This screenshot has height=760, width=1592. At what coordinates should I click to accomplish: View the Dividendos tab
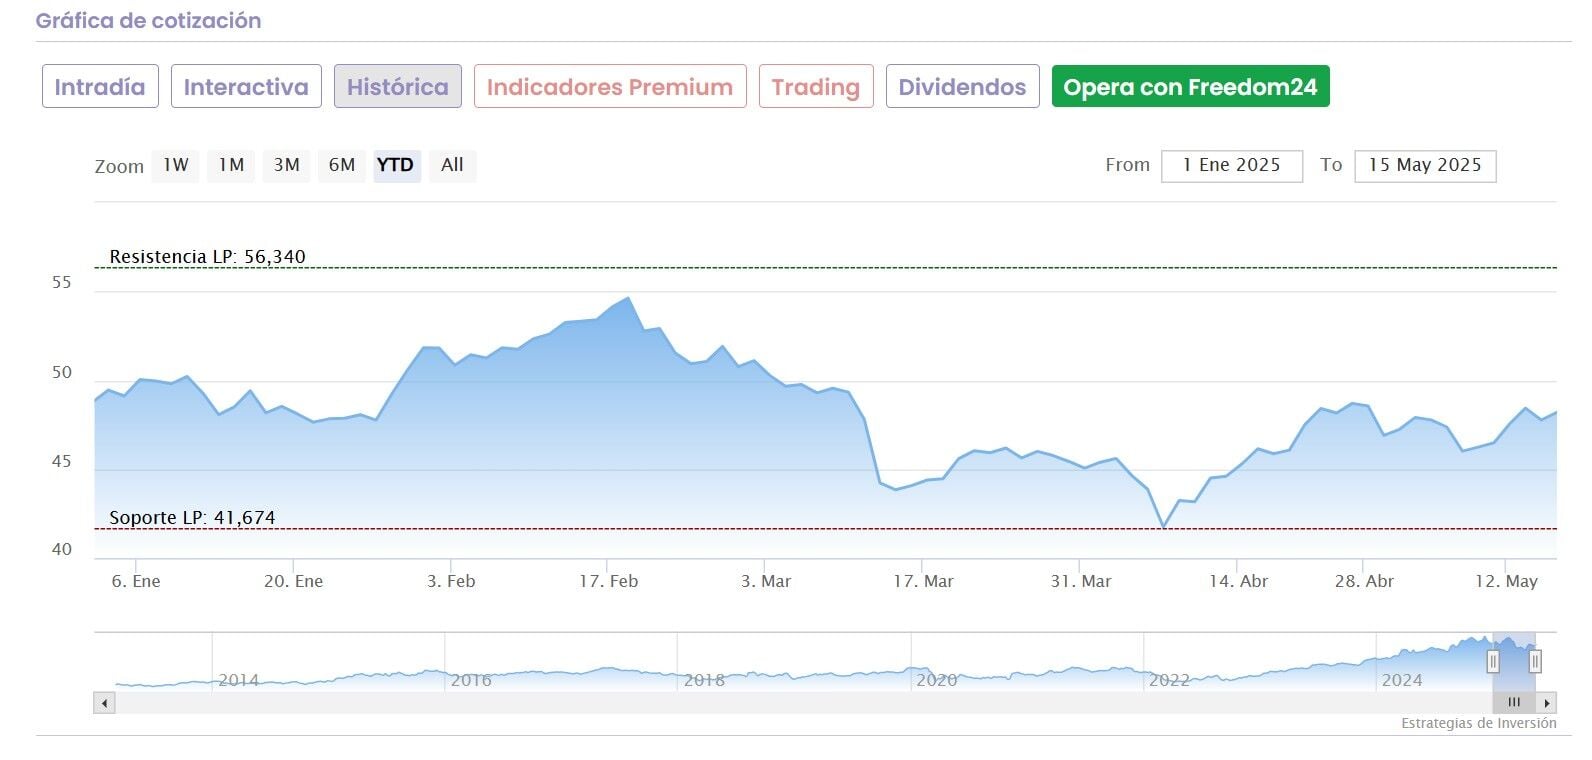[x=962, y=87]
